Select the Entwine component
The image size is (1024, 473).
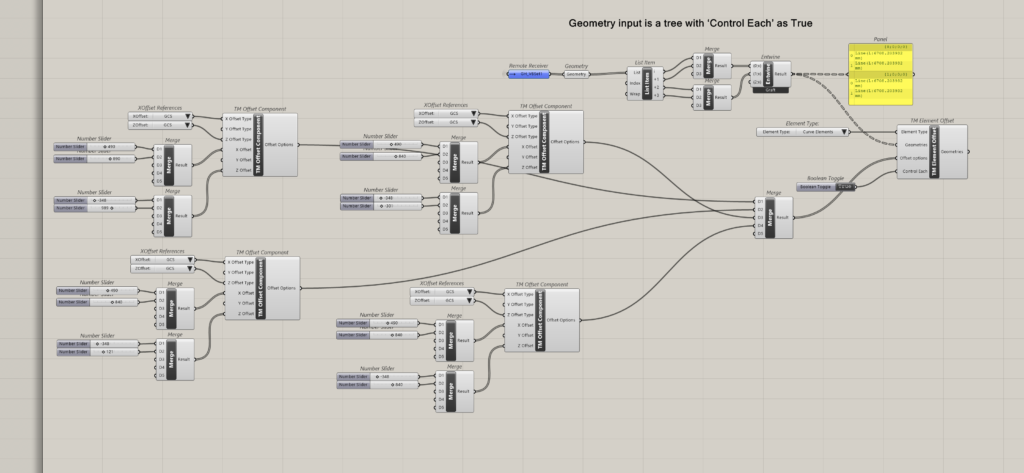click(770, 74)
